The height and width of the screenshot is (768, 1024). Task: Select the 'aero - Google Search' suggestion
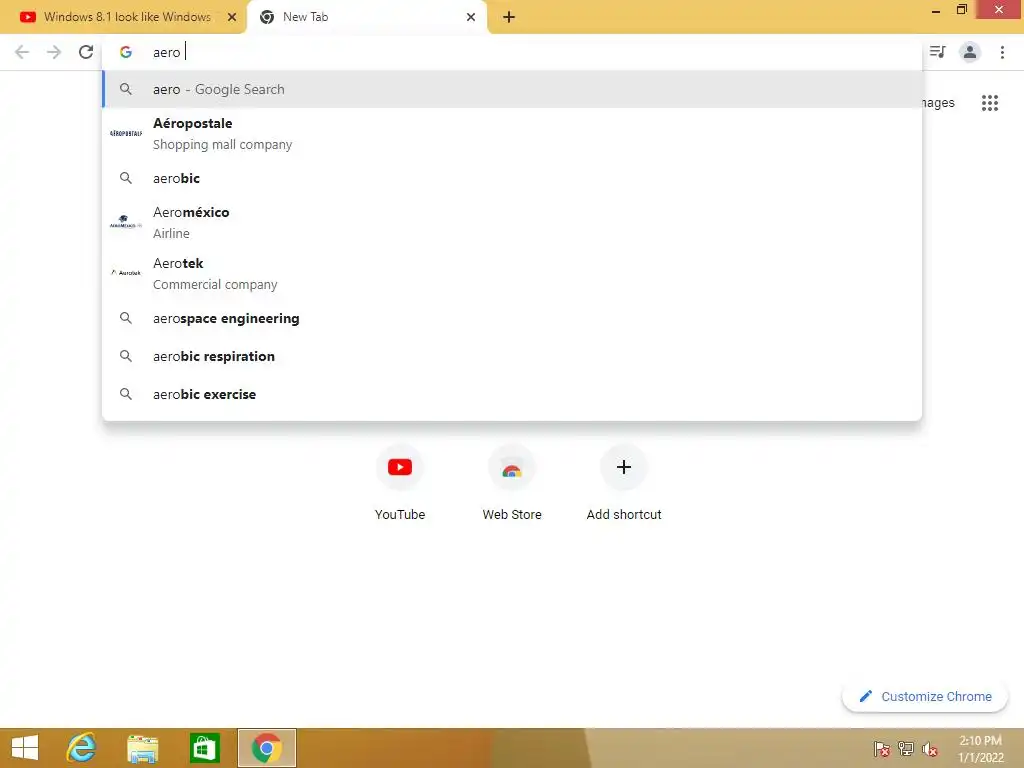[x=512, y=89]
